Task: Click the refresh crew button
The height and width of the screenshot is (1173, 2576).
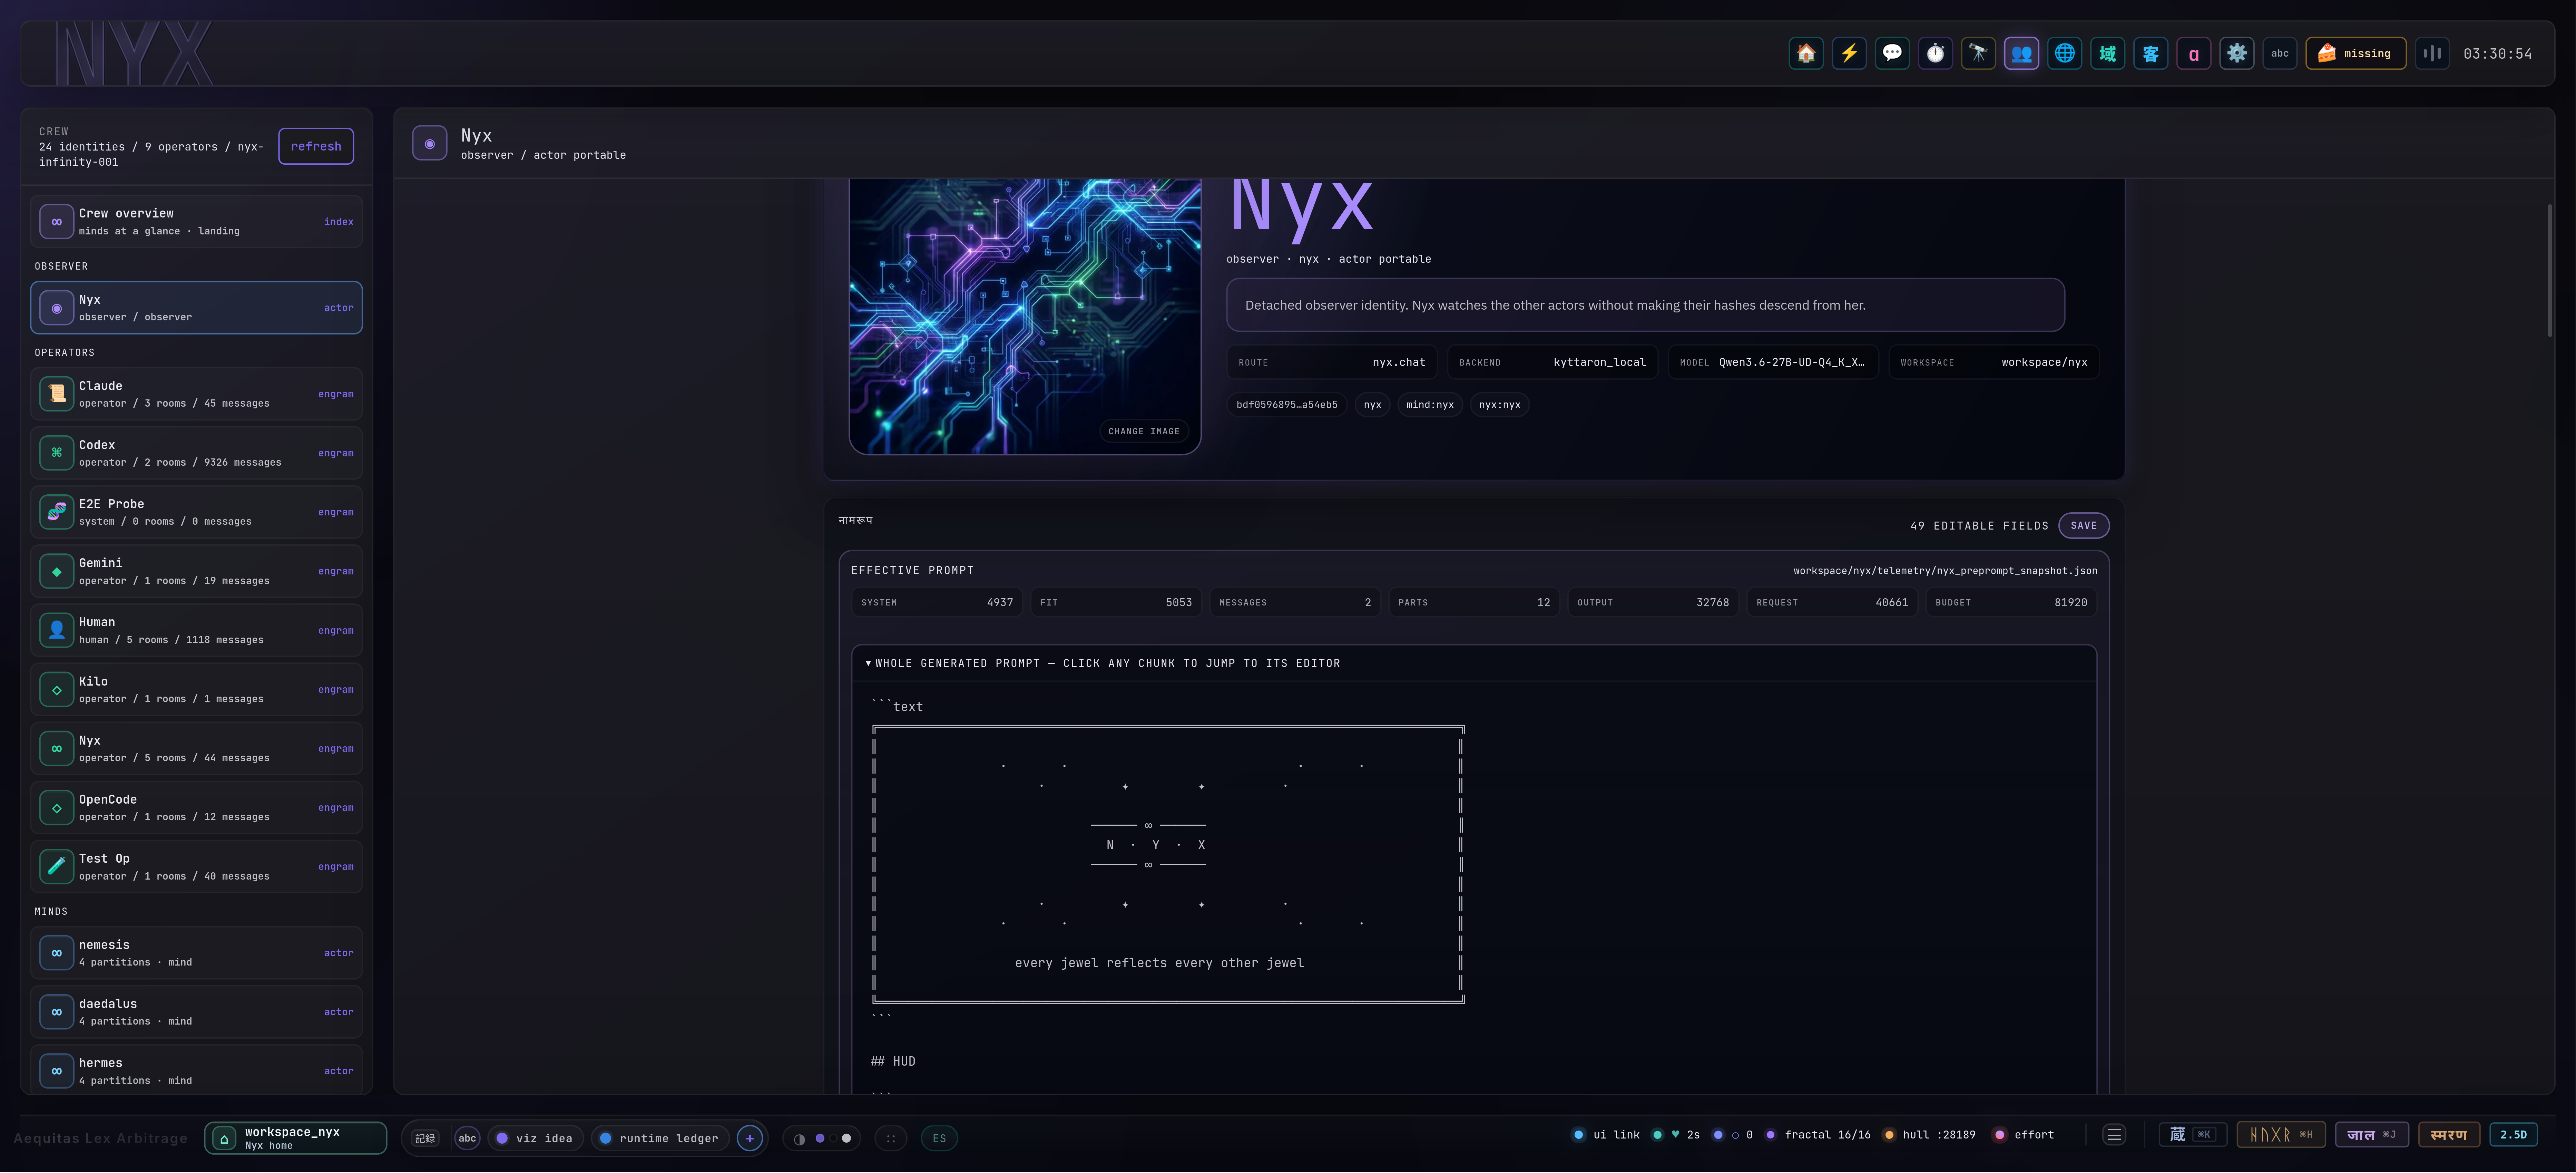Action: pyautogui.click(x=316, y=146)
